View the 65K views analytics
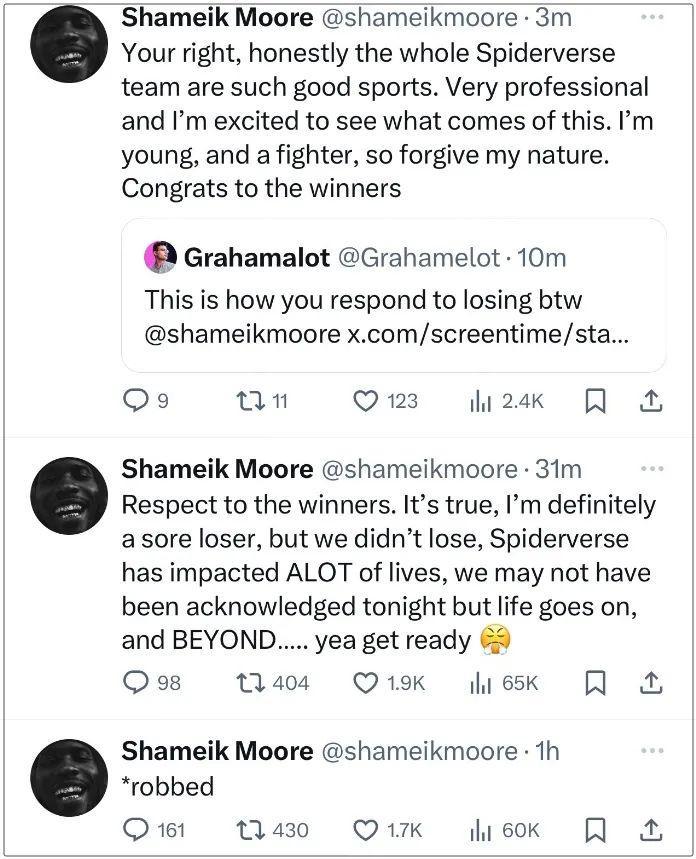Screen dimensions: 696x859 [480, 683]
